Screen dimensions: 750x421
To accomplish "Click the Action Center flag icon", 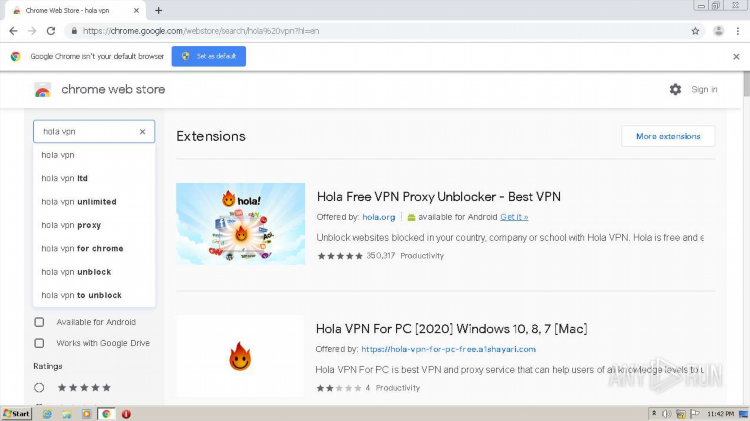I will [695, 414].
